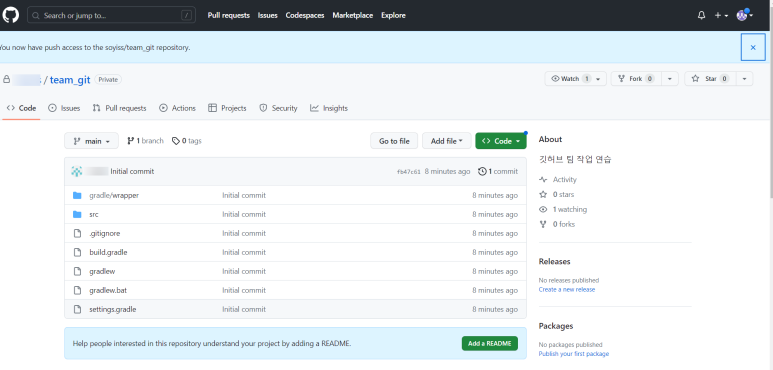Open the Activity link in About

(558, 180)
